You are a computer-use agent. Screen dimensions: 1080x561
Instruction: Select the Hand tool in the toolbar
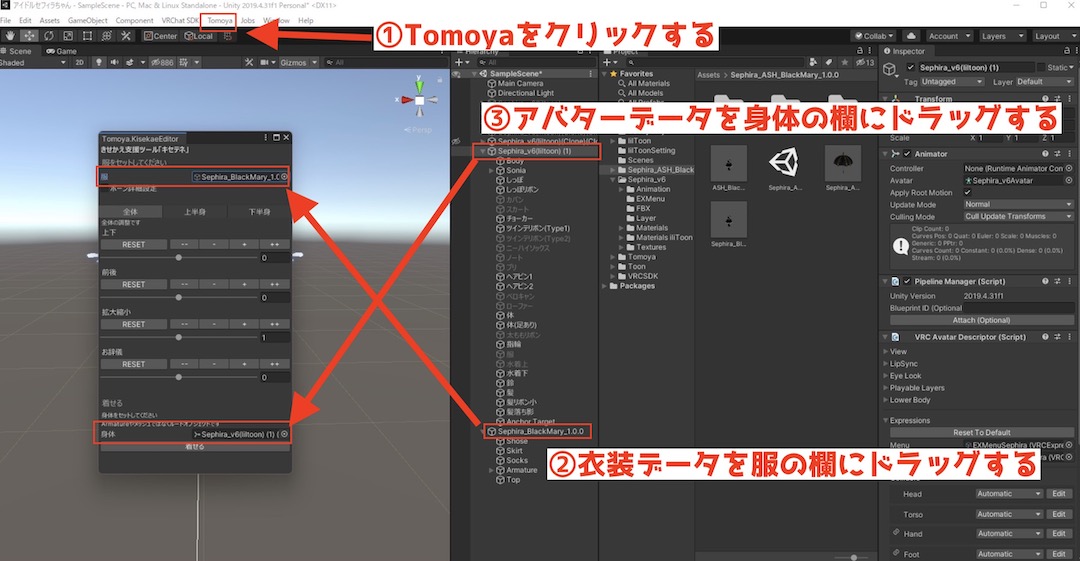(10, 36)
